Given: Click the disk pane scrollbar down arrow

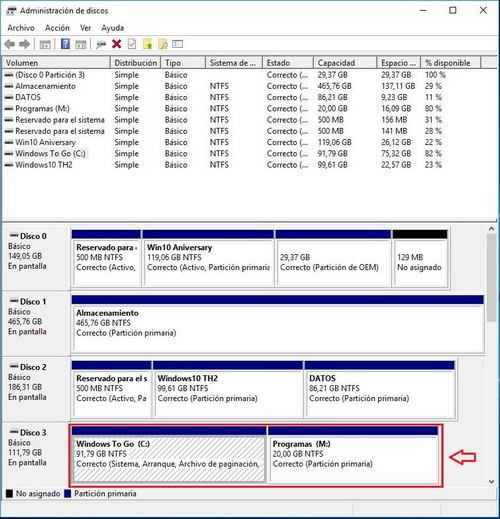Looking at the screenshot, I should click(491, 481).
